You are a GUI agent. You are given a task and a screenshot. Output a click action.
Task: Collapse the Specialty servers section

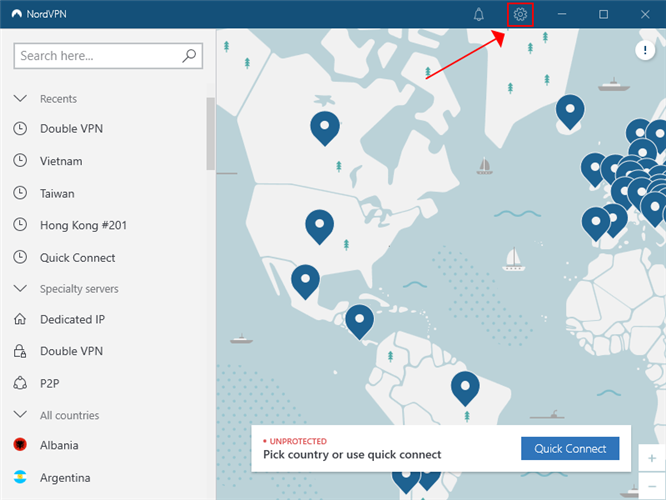coord(20,289)
